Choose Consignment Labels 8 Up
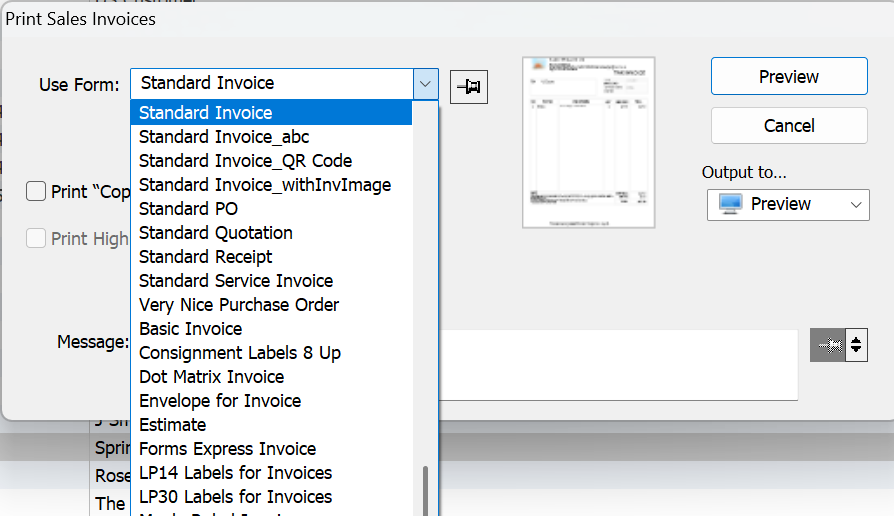 click(271, 352)
